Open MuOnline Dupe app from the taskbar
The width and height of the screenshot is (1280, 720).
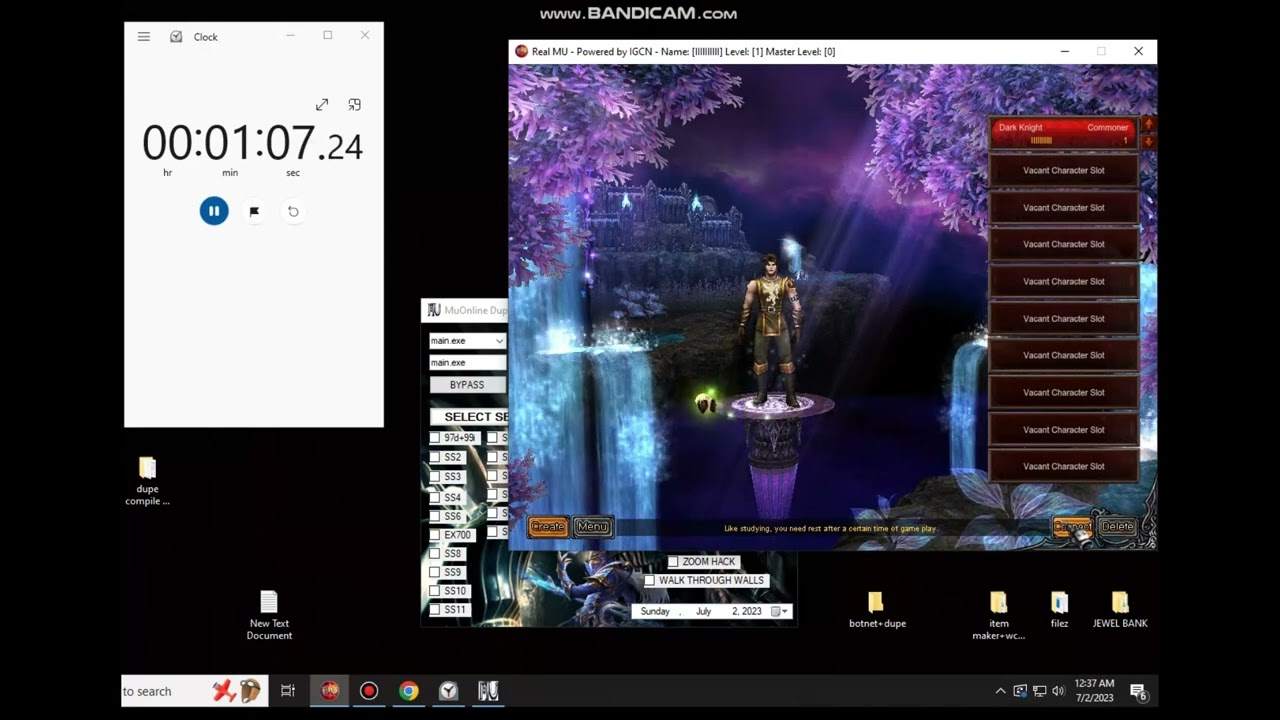[x=488, y=691]
